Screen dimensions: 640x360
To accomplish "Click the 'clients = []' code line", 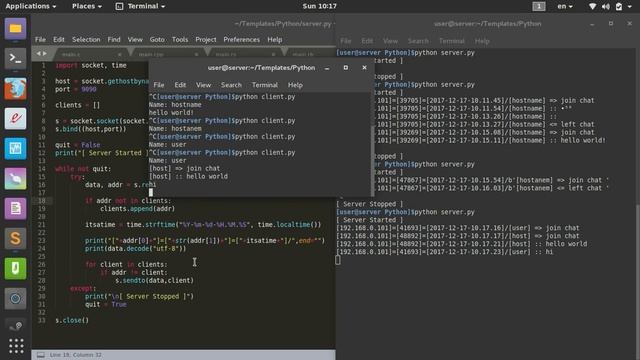I will pos(78,105).
